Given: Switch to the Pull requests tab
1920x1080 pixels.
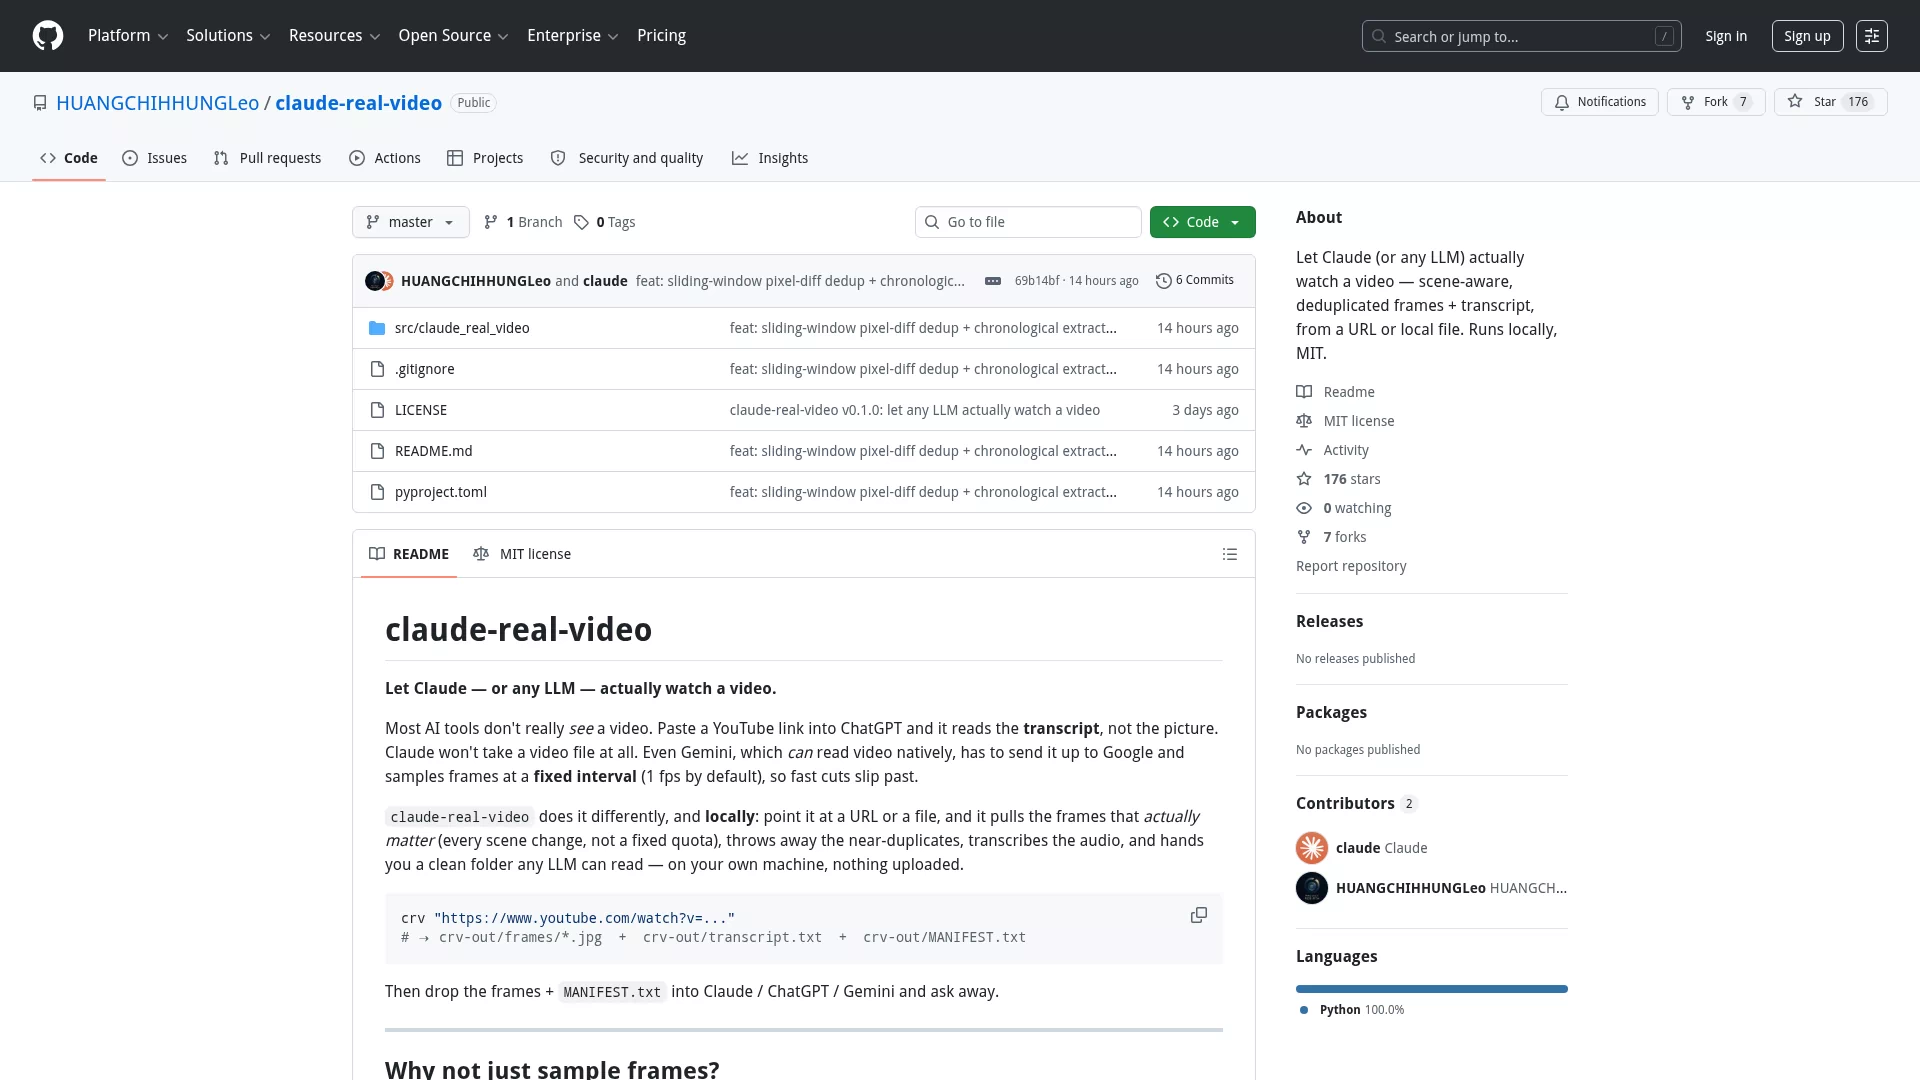Looking at the screenshot, I should (268, 158).
